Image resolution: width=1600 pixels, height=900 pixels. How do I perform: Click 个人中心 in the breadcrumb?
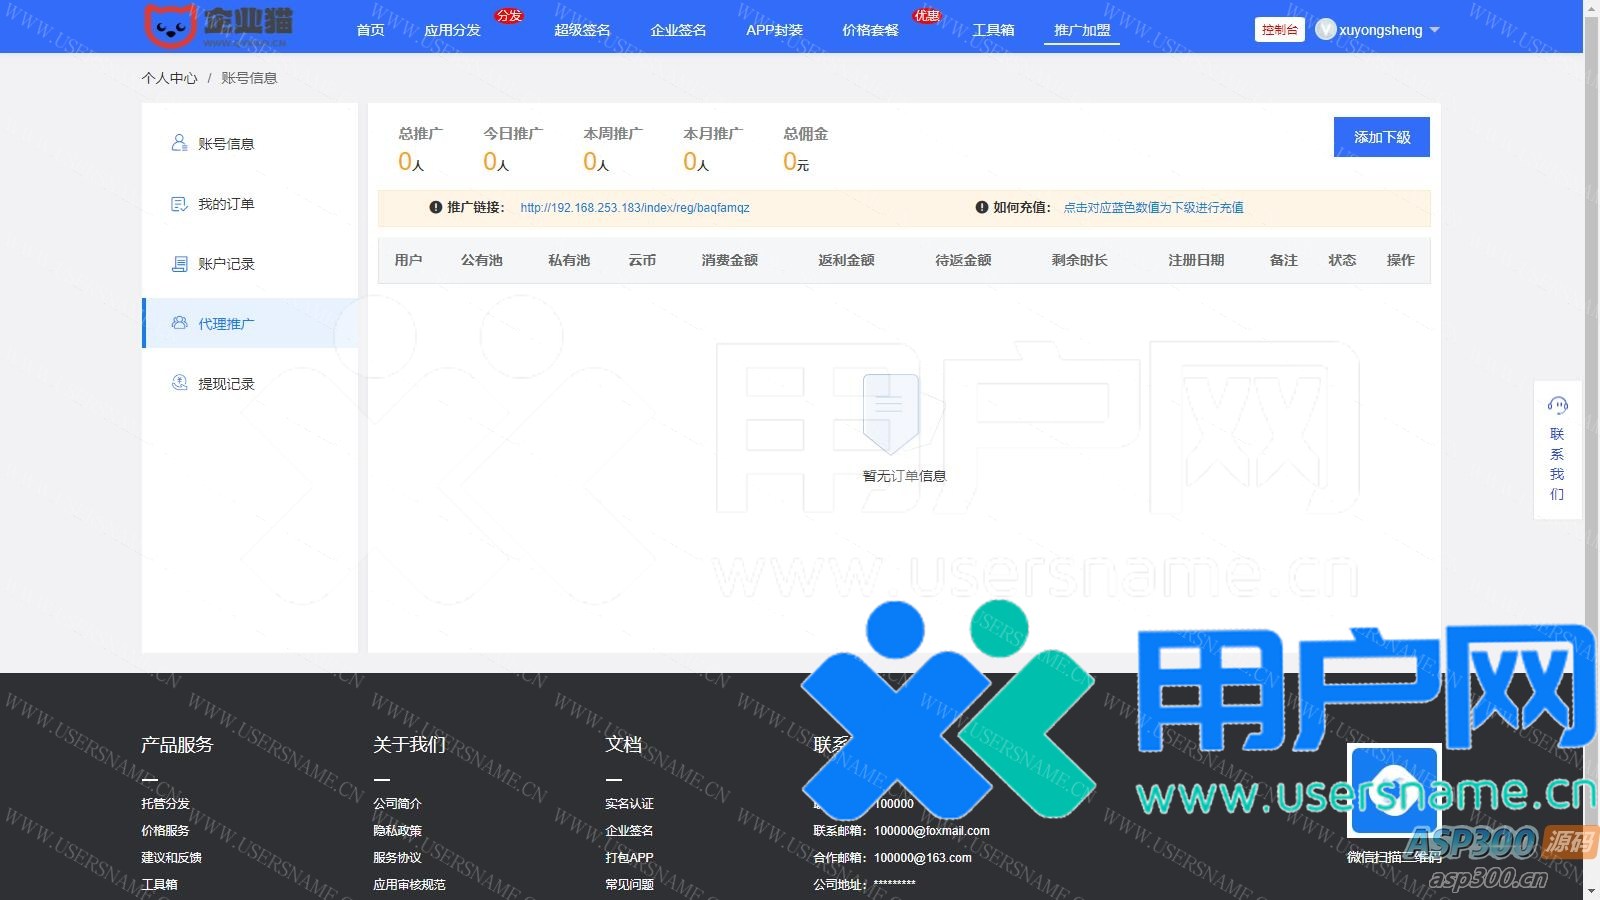coord(169,78)
